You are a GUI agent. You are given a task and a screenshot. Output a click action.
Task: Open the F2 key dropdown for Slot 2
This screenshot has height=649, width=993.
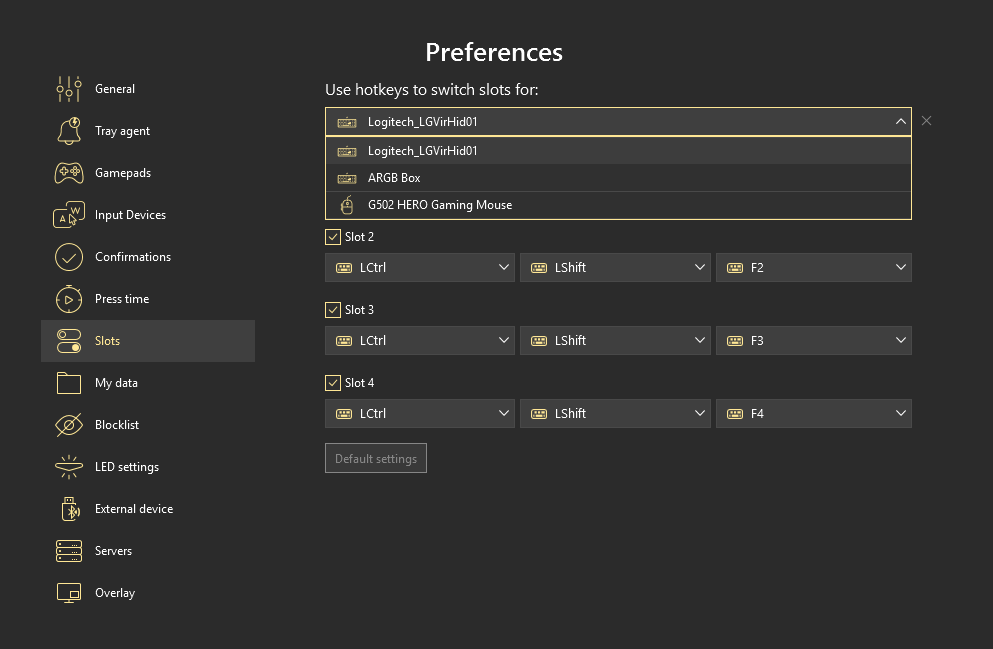pos(813,268)
